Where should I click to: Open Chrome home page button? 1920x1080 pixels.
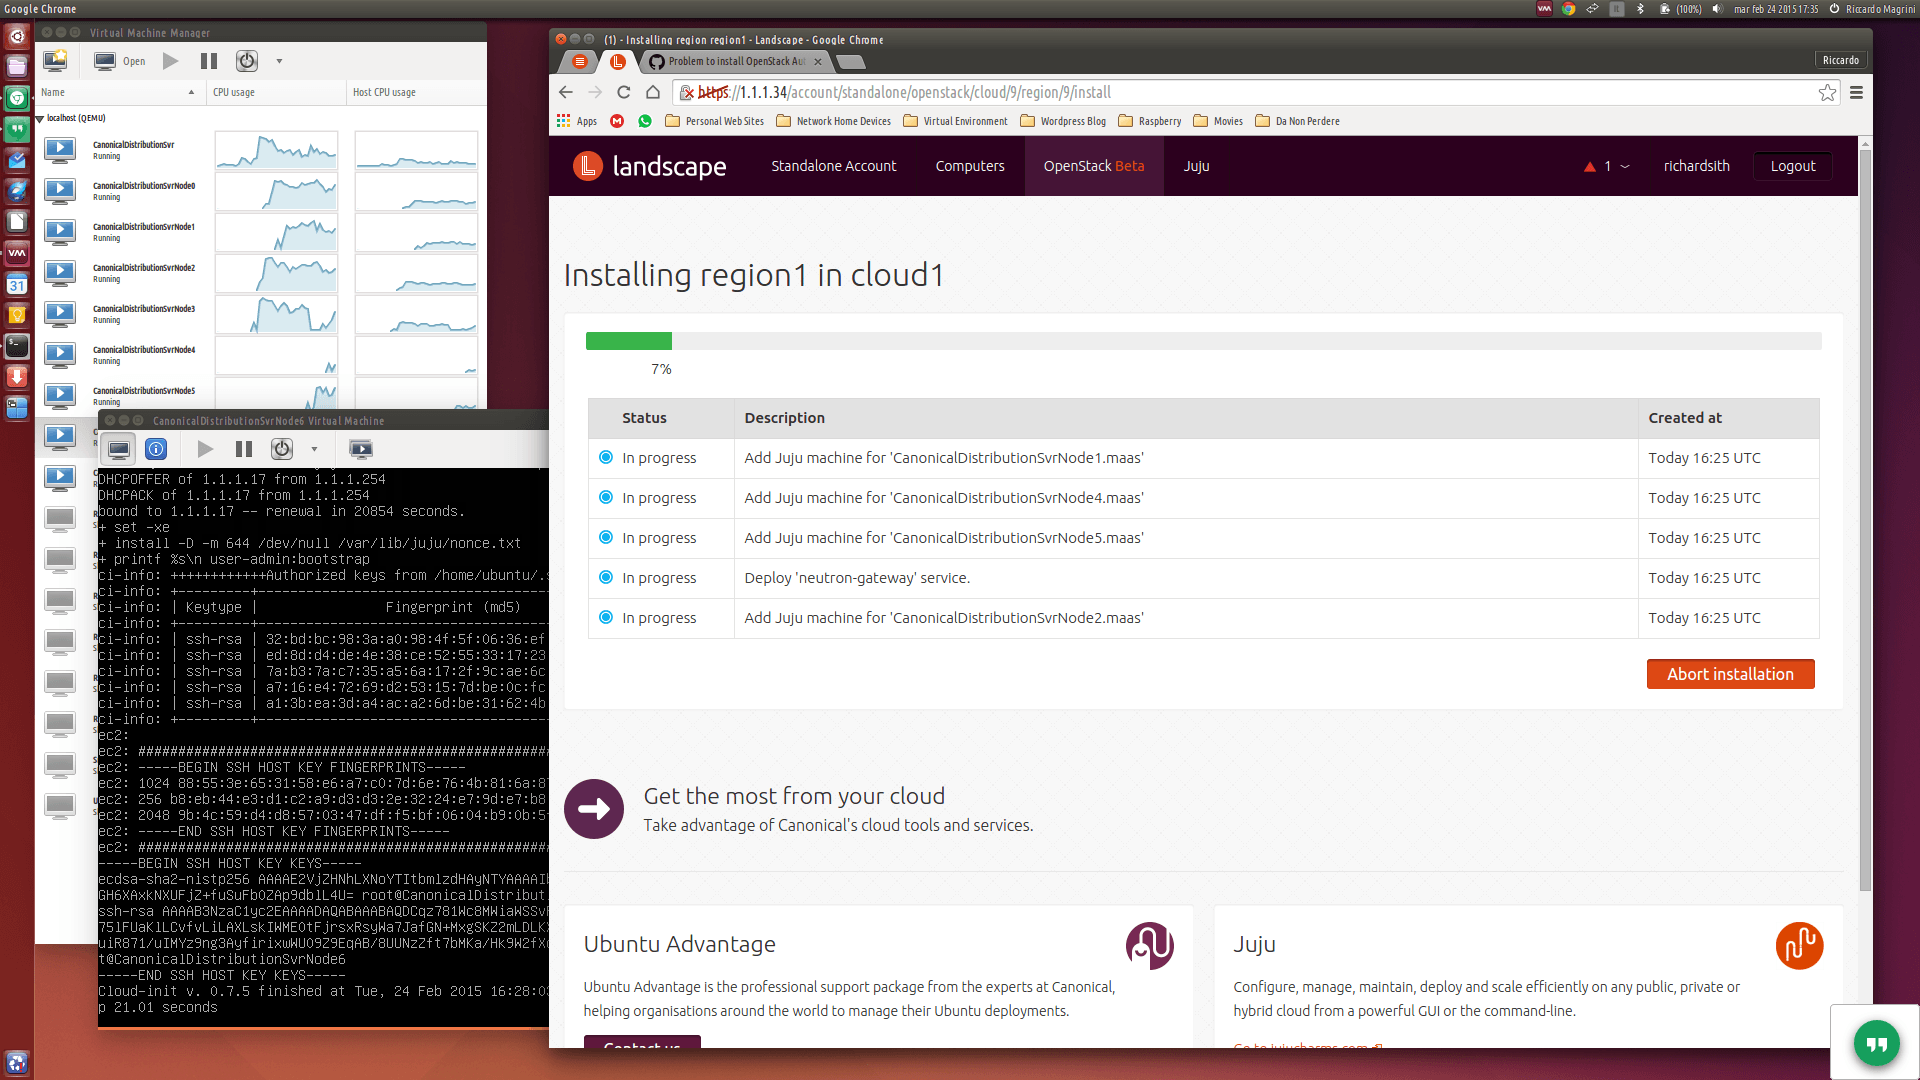click(x=653, y=92)
